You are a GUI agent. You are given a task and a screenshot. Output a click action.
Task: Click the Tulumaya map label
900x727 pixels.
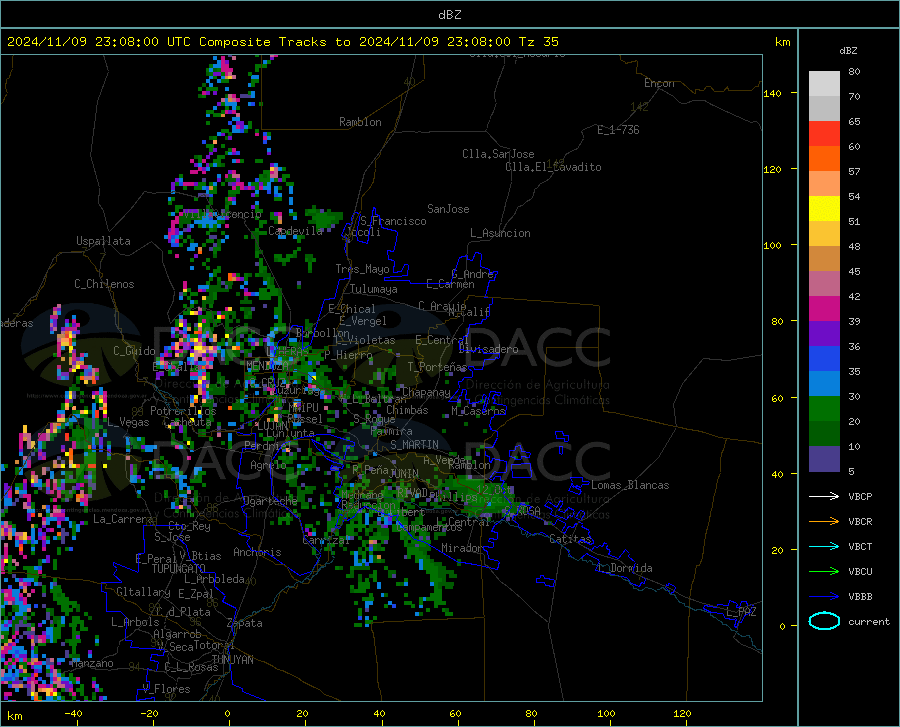tap(374, 289)
